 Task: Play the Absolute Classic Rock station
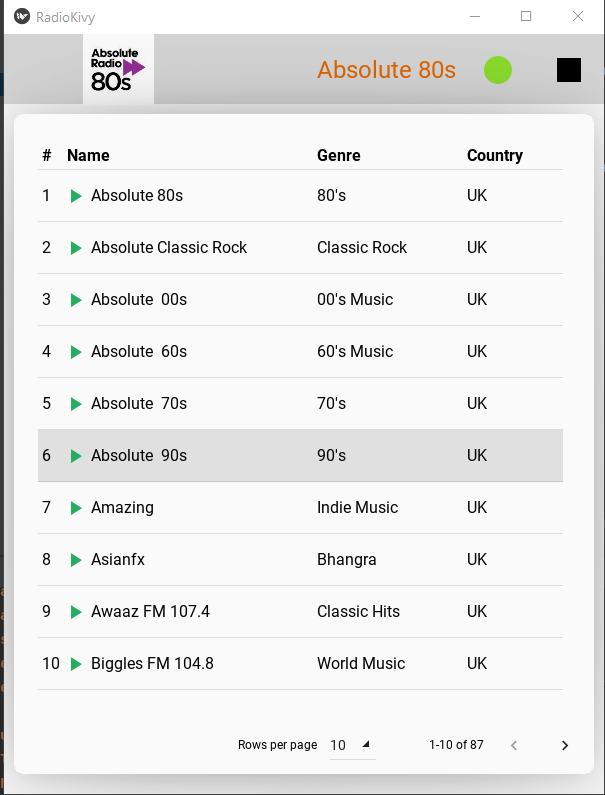(x=76, y=248)
